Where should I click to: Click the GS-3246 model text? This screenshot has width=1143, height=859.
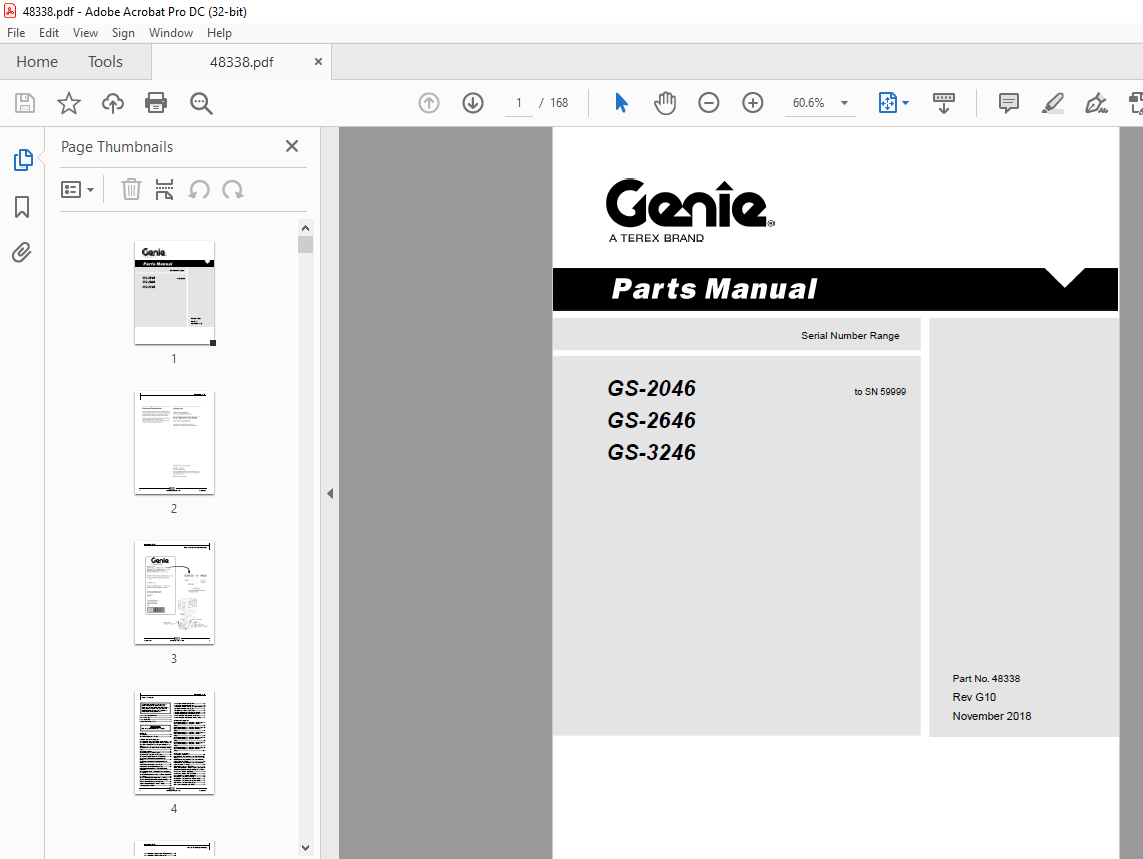652,453
